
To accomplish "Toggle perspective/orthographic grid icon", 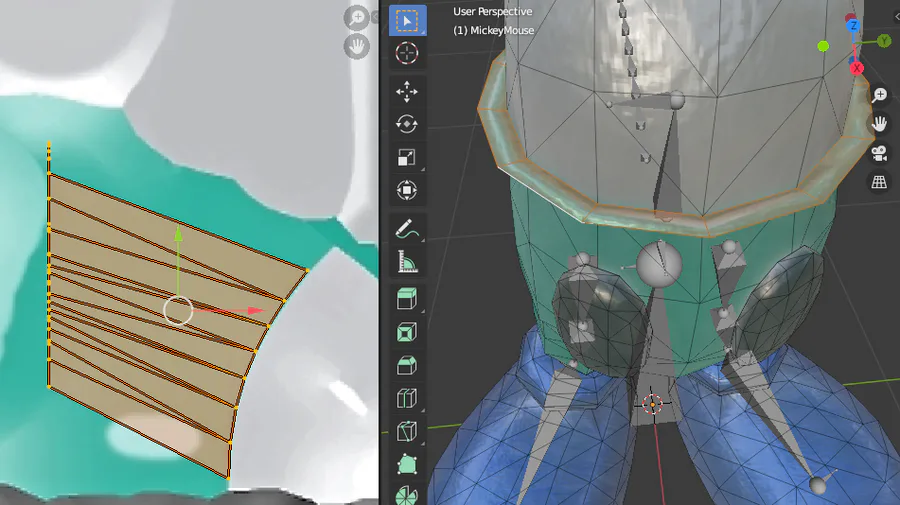I will point(879,182).
